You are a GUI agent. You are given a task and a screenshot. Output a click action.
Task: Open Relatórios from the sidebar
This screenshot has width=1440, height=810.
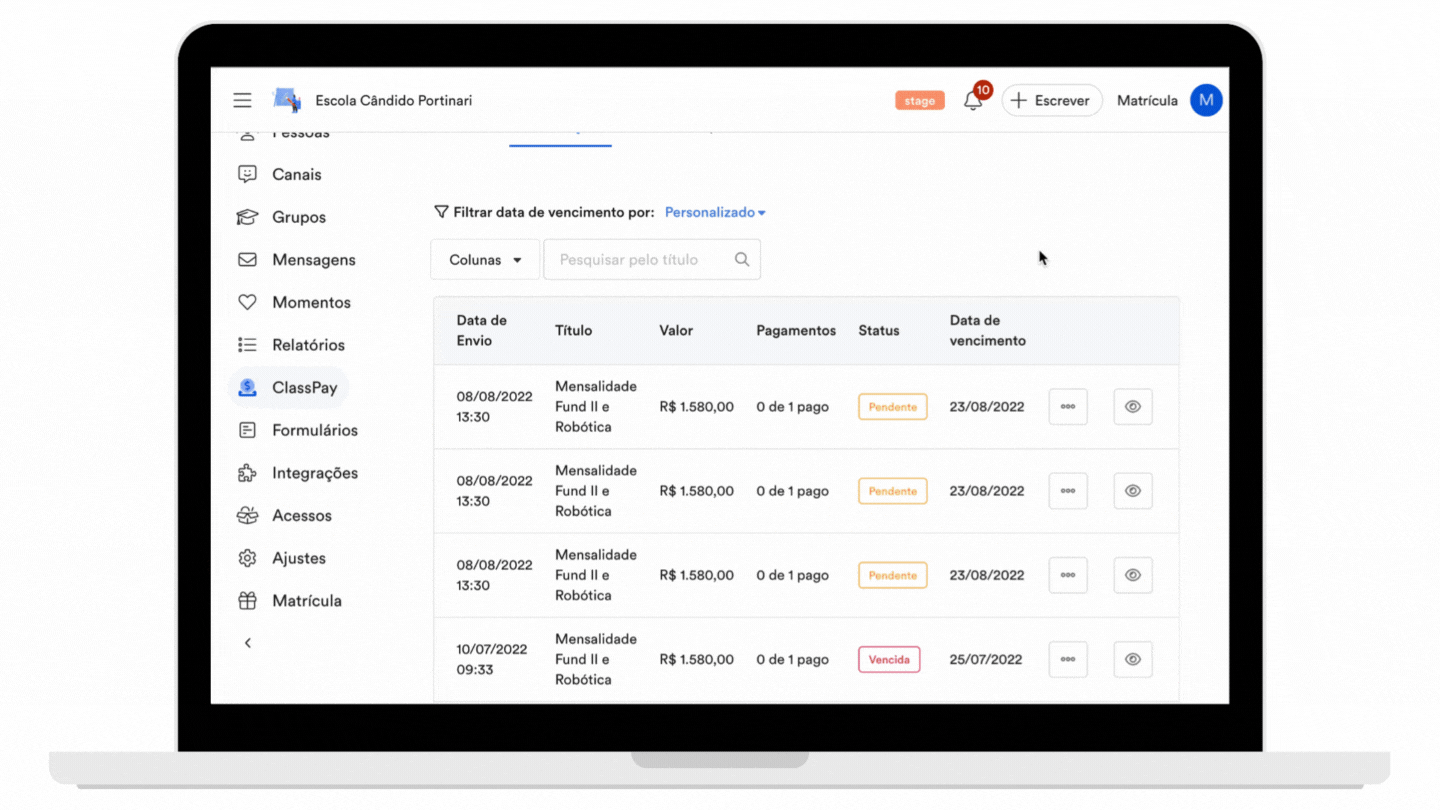[x=291, y=345]
